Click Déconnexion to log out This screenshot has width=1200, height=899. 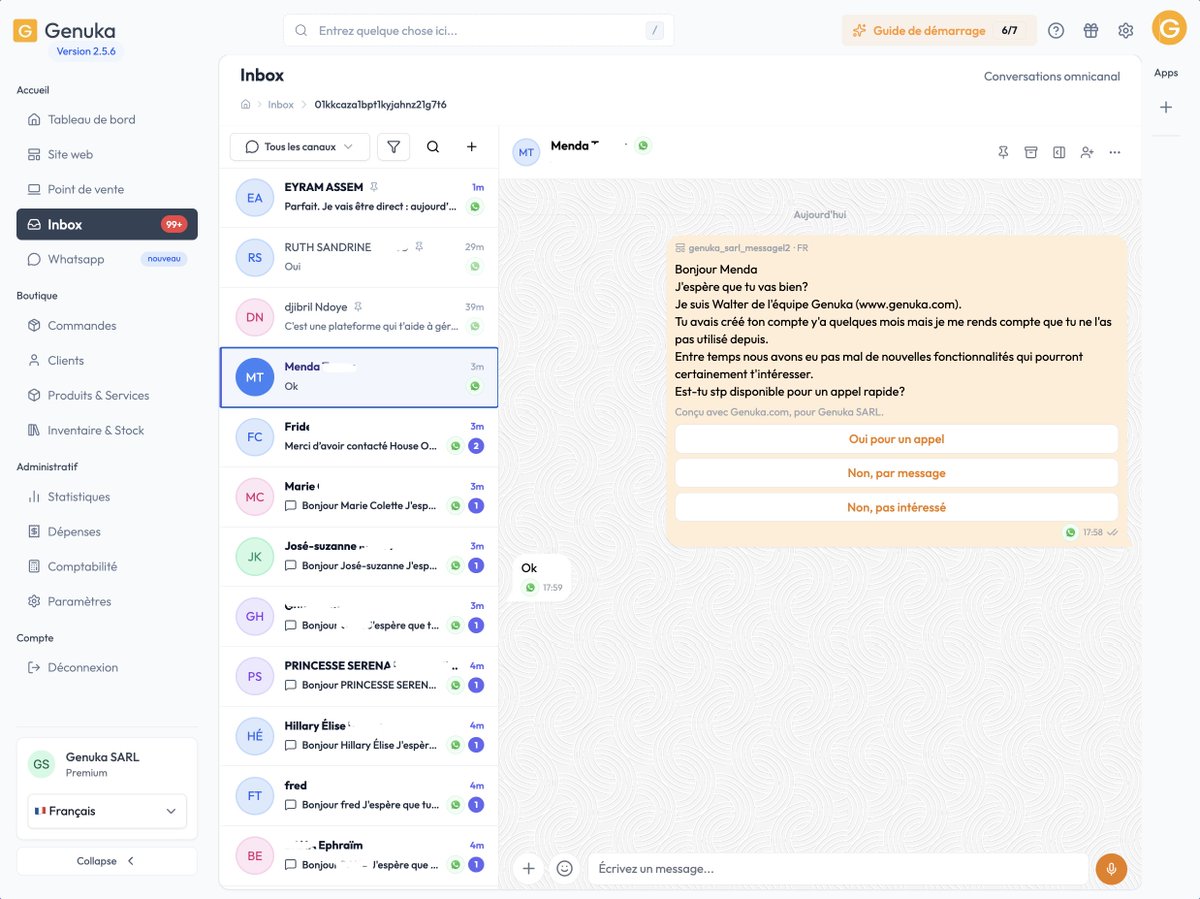click(x=107, y=667)
